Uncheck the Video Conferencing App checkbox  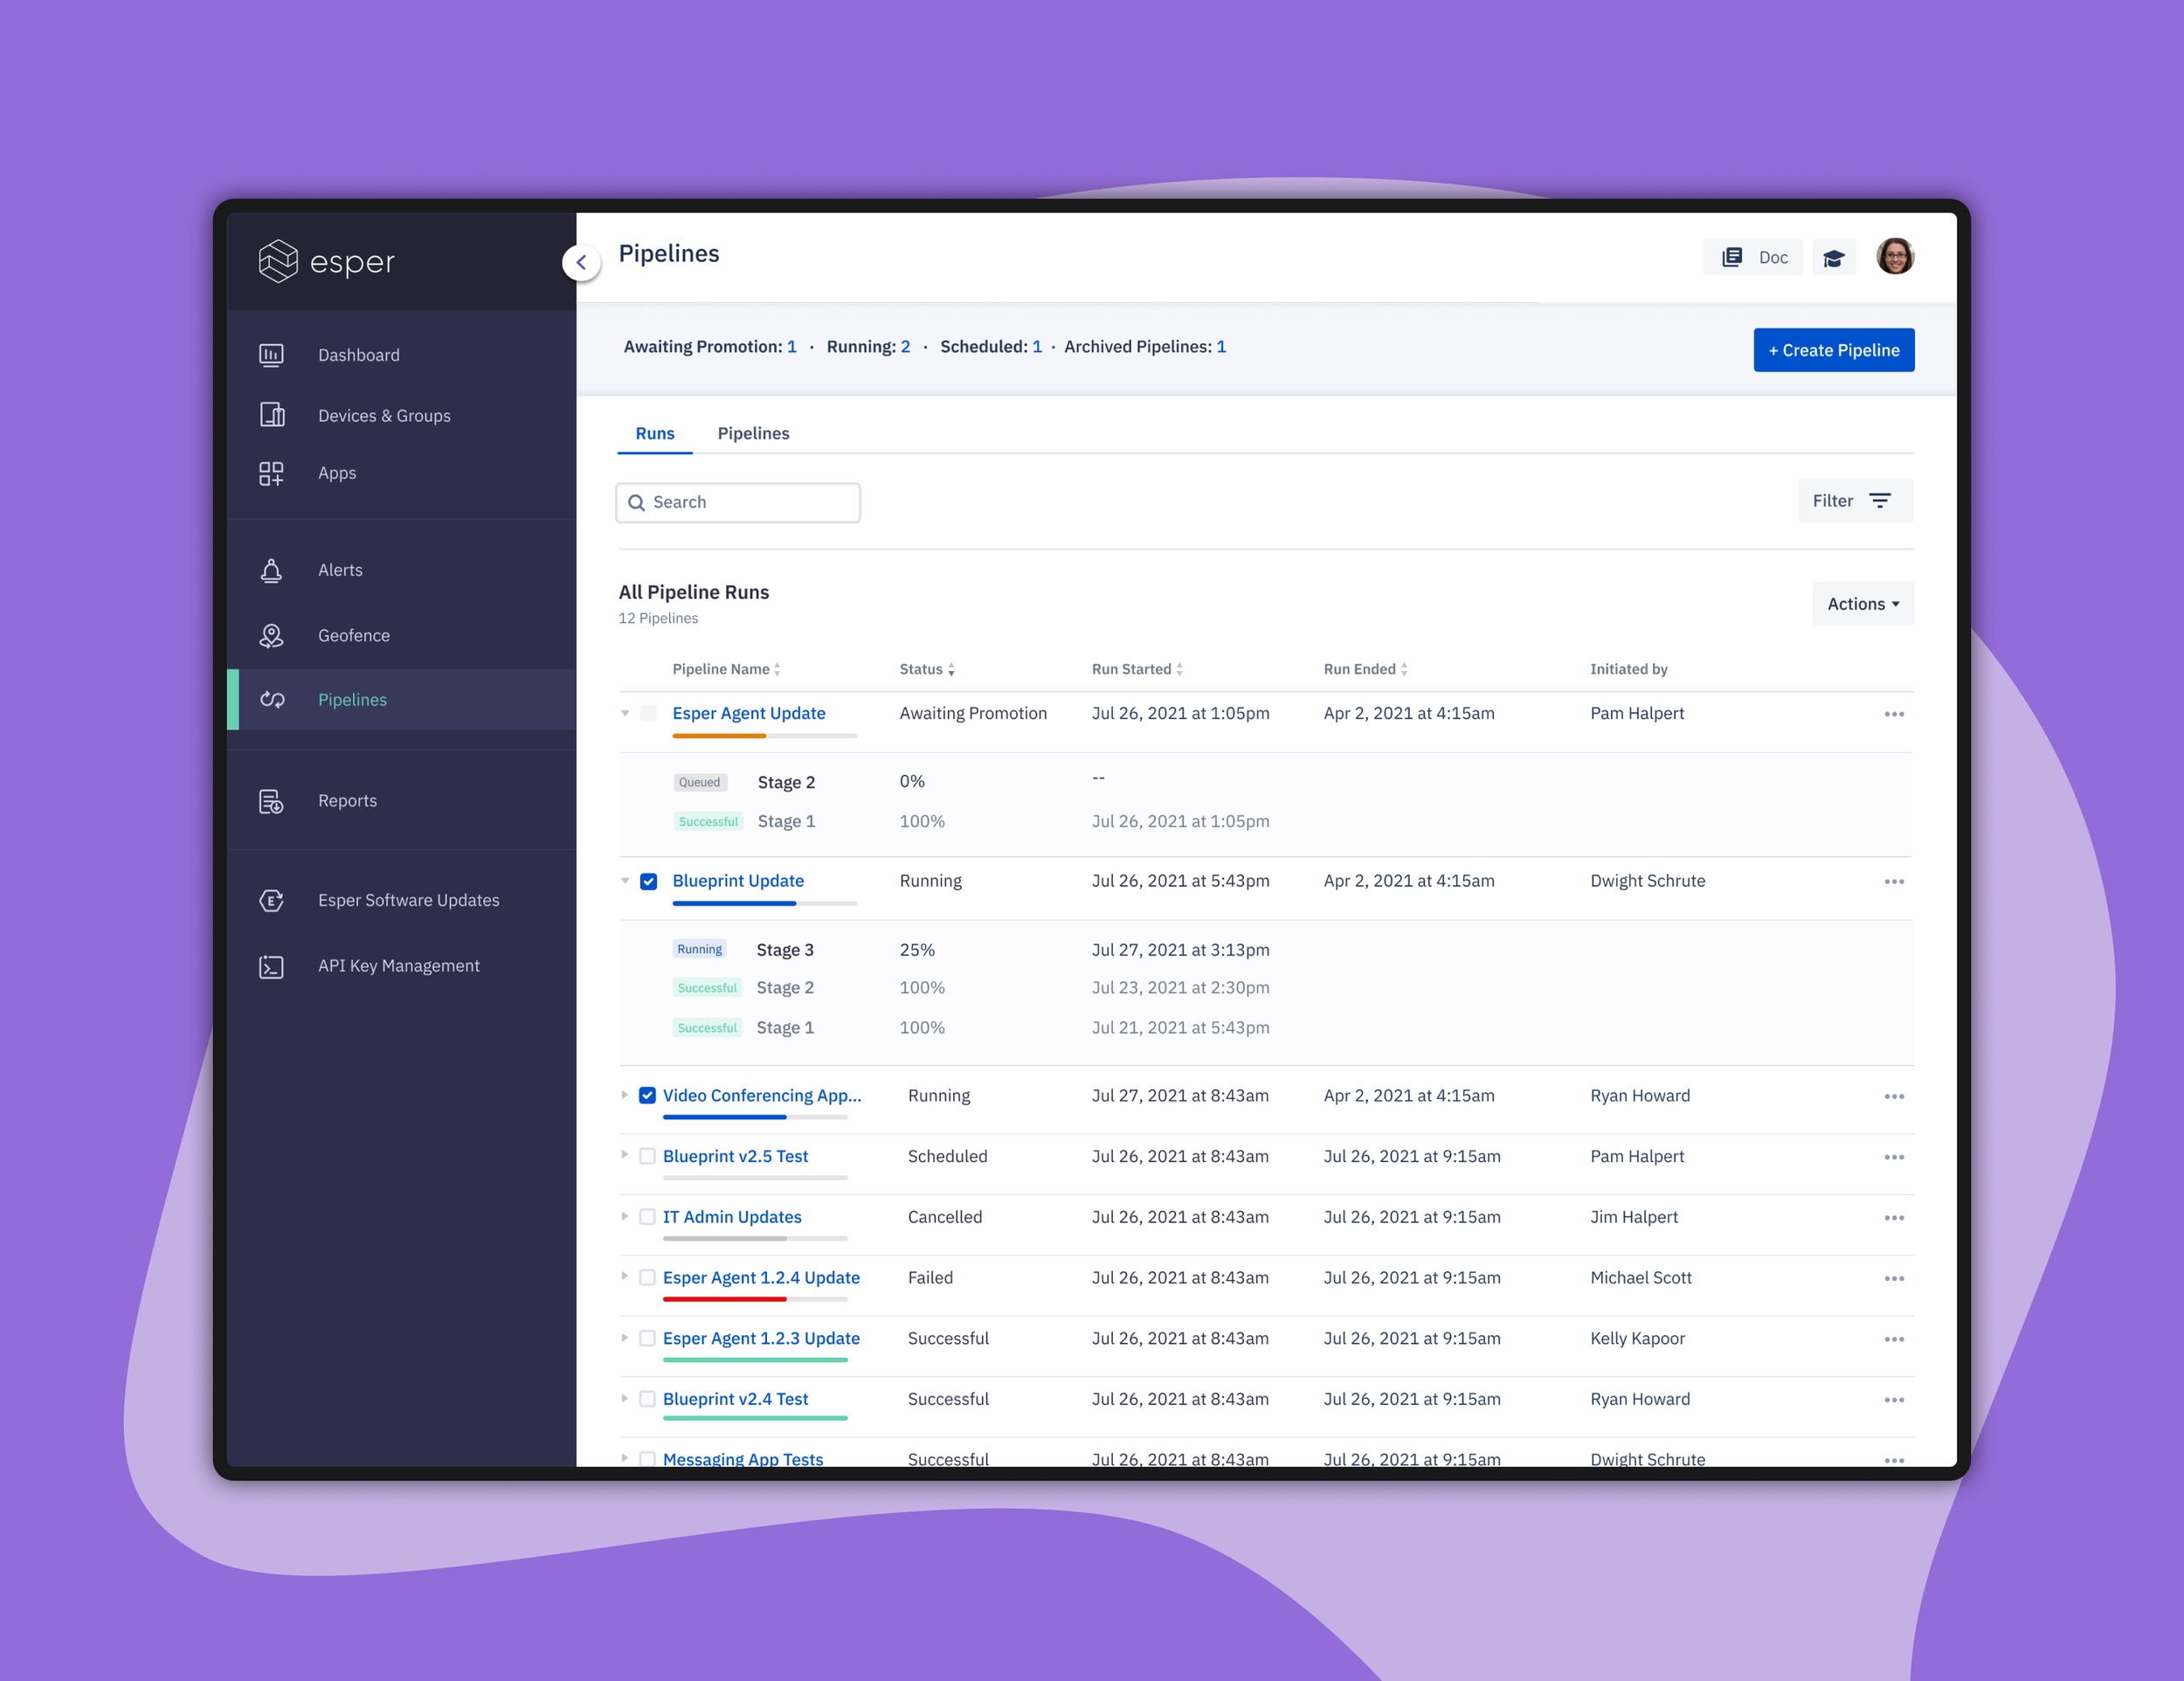(x=648, y=1096)
